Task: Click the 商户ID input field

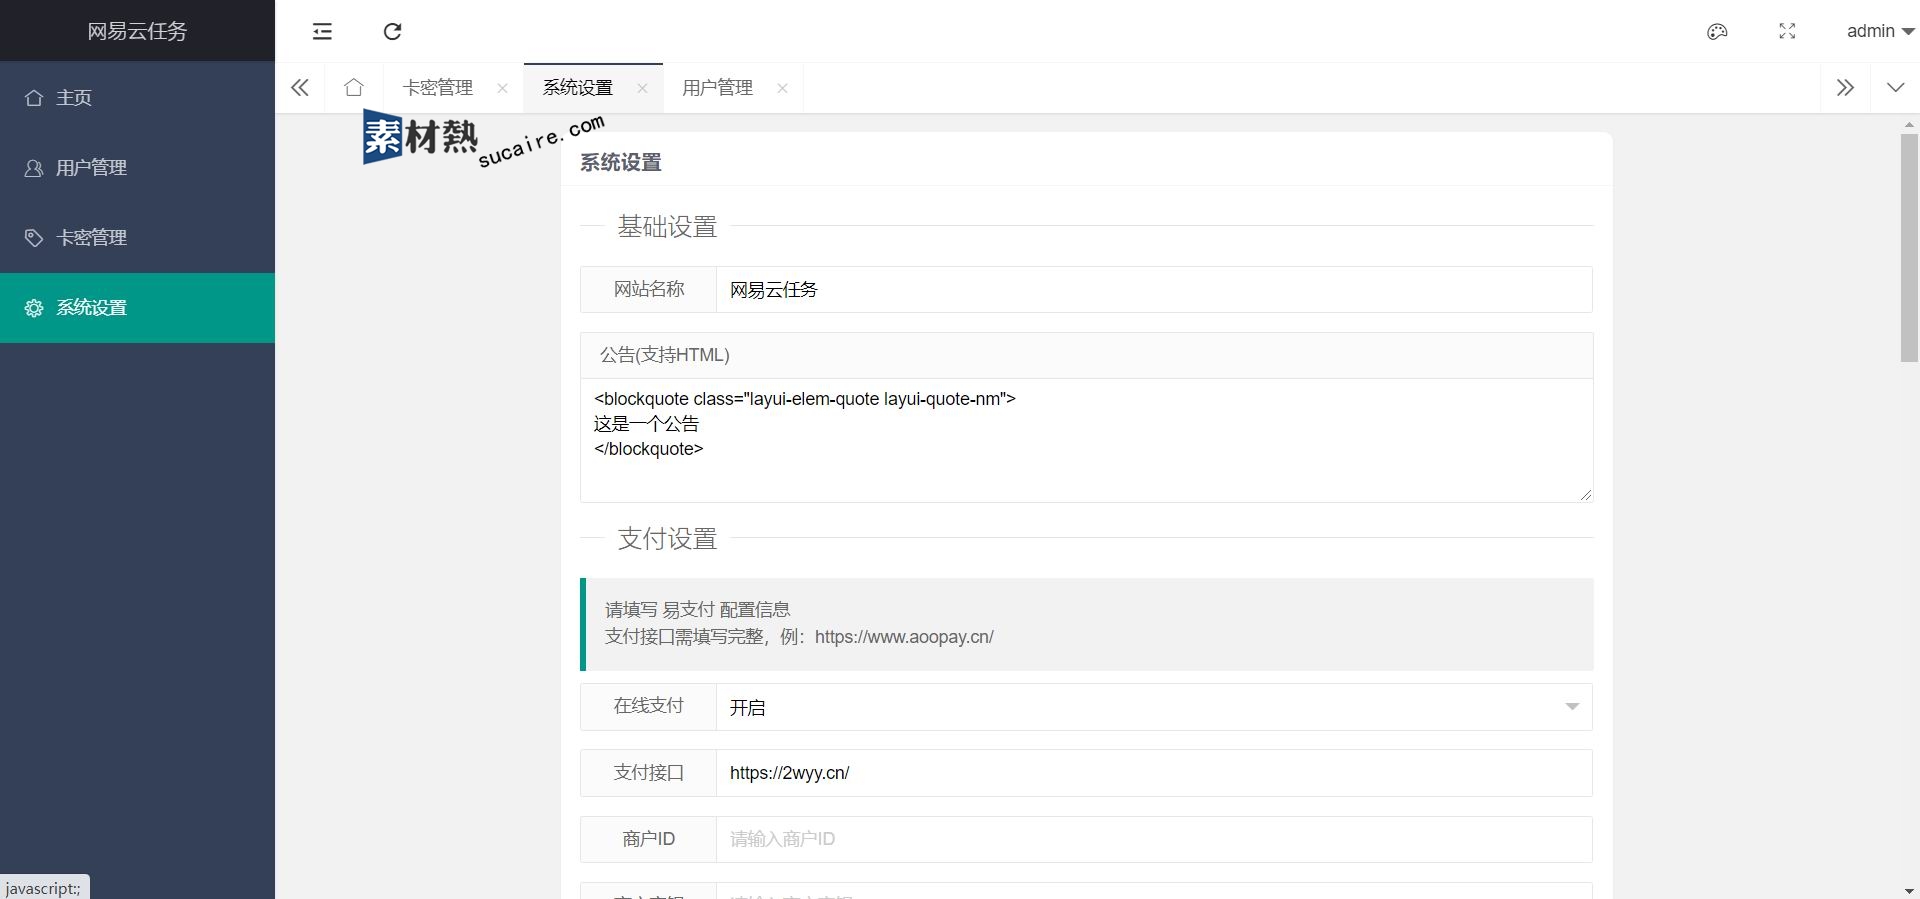Action: click(1154, 839)
